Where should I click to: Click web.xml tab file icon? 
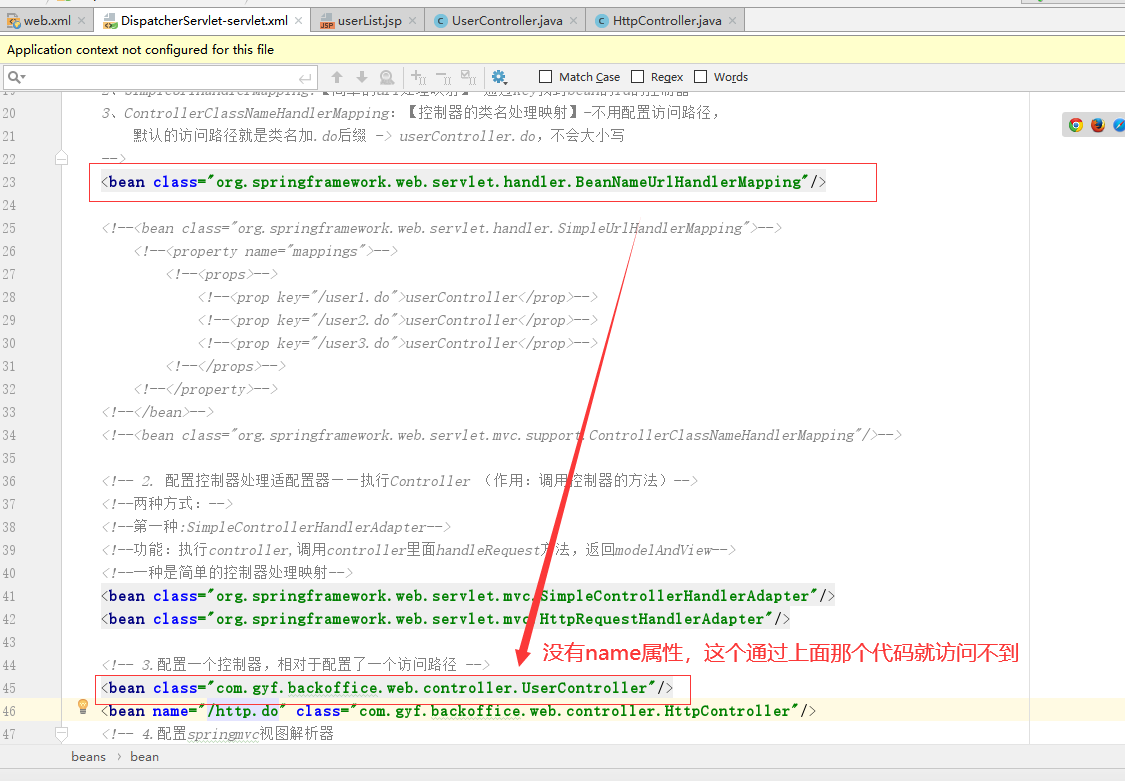pos(14,21)
